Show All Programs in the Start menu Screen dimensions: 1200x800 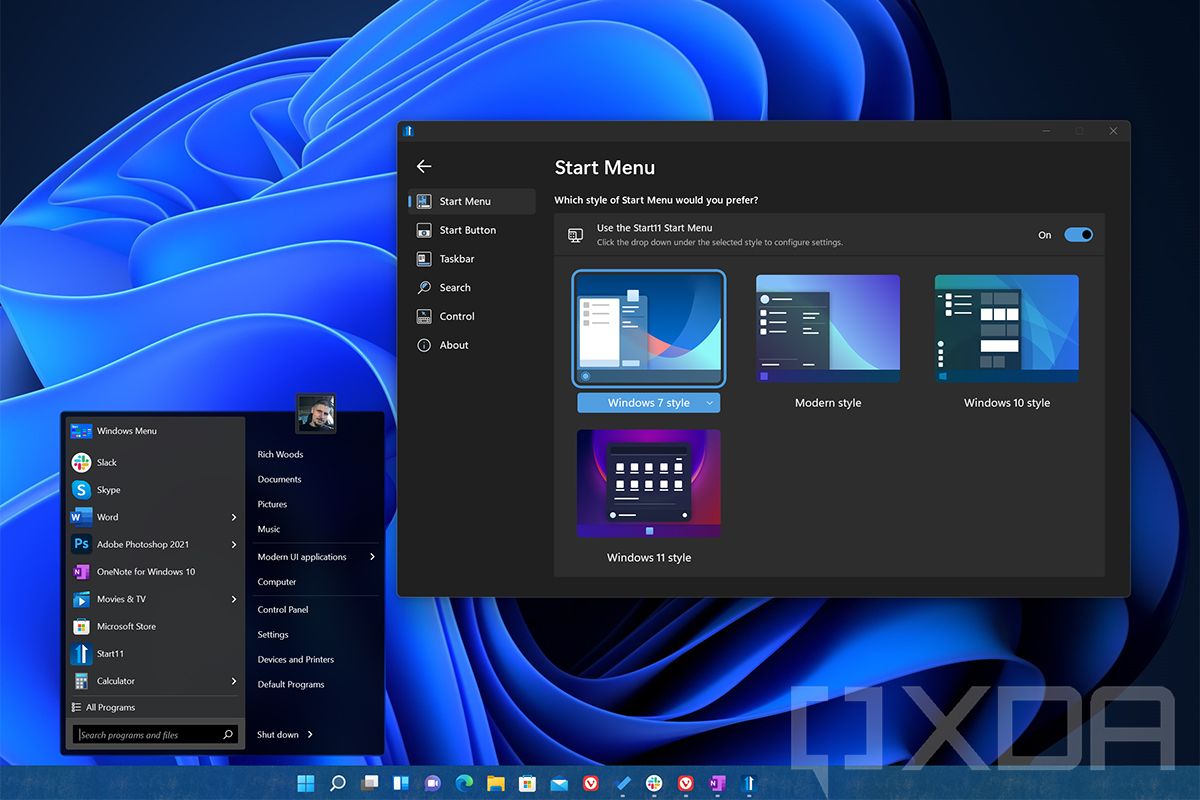pyautogui.click(x=110, y=707)
